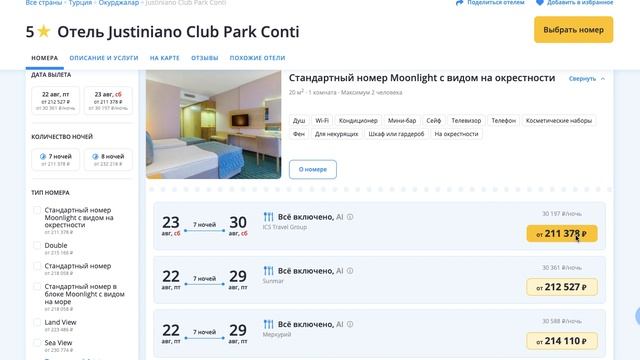This screenshot has width=640, height=360.
Task: Click info icon beside ICS Travel Group meal plan
Action: (350, 217)
